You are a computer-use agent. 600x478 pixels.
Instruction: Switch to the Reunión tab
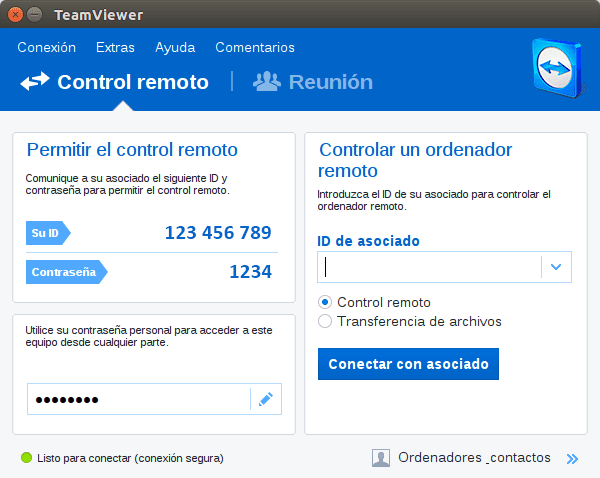[x=313, y=82]
